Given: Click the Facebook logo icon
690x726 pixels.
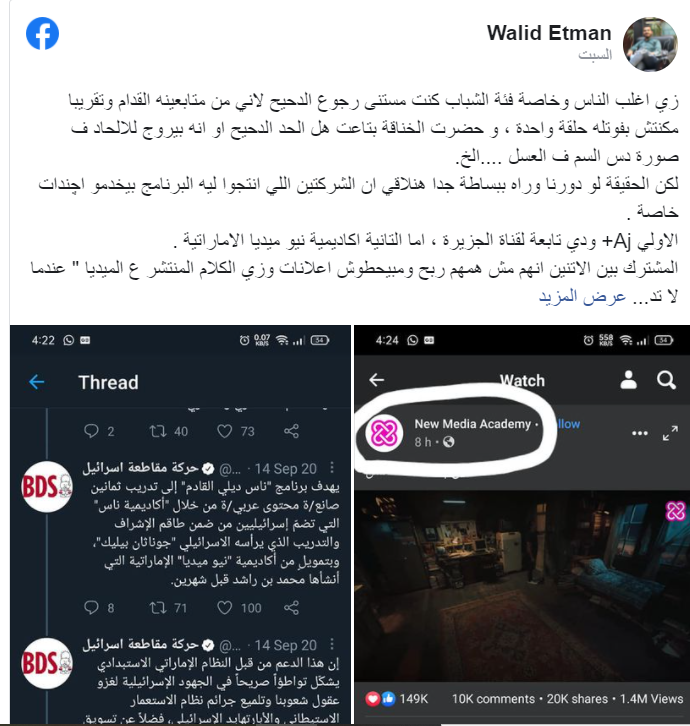Looking at the screenshot, I should pos(42,33).
